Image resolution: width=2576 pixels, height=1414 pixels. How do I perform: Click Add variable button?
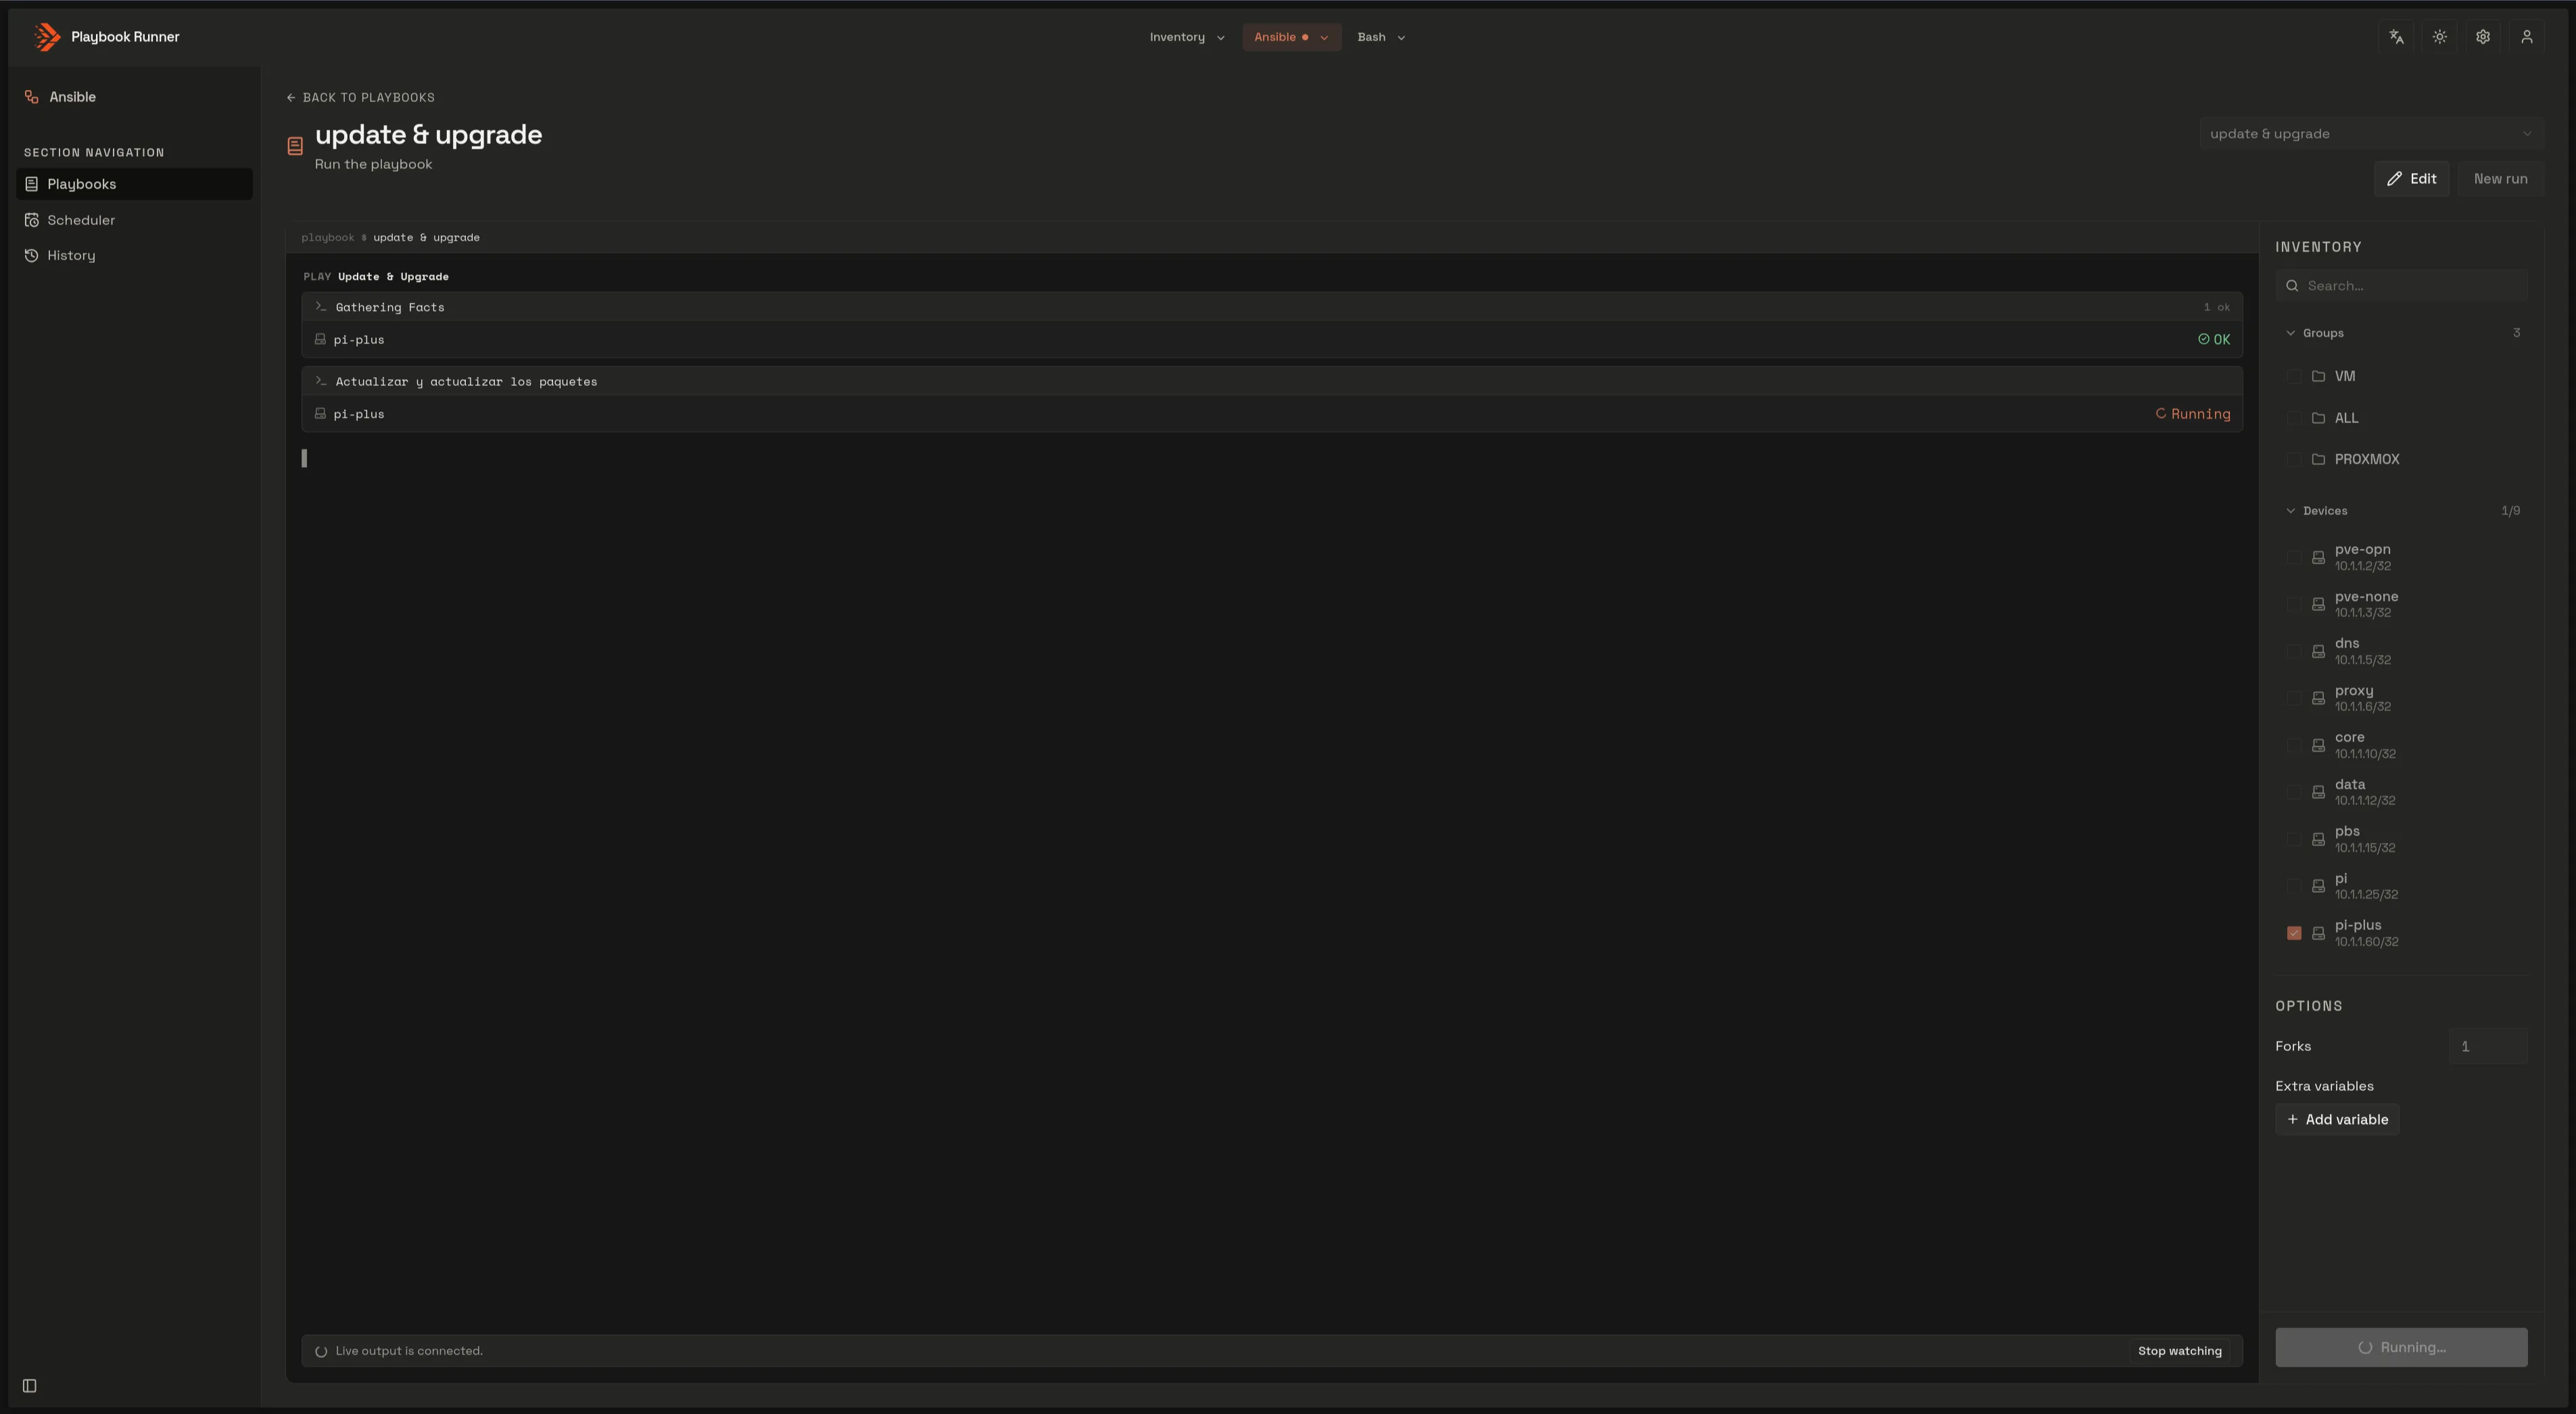tap(2337, 1119)
